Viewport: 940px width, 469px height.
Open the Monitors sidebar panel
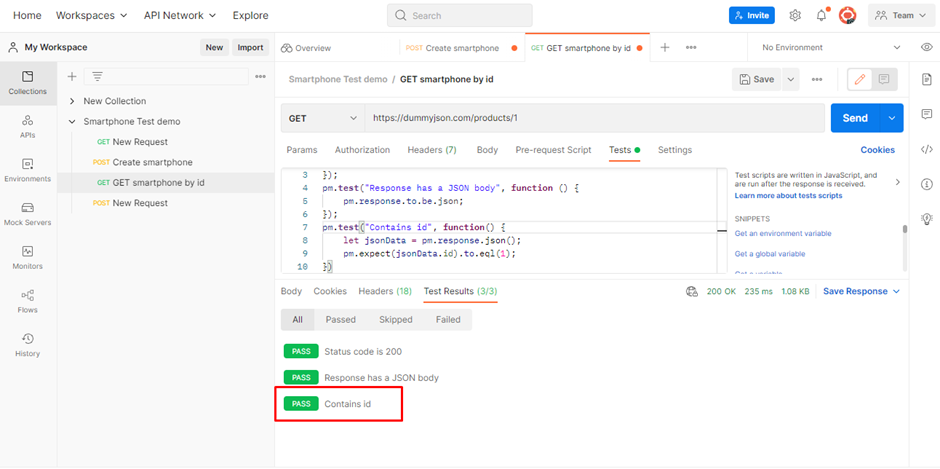coord(28,258)
